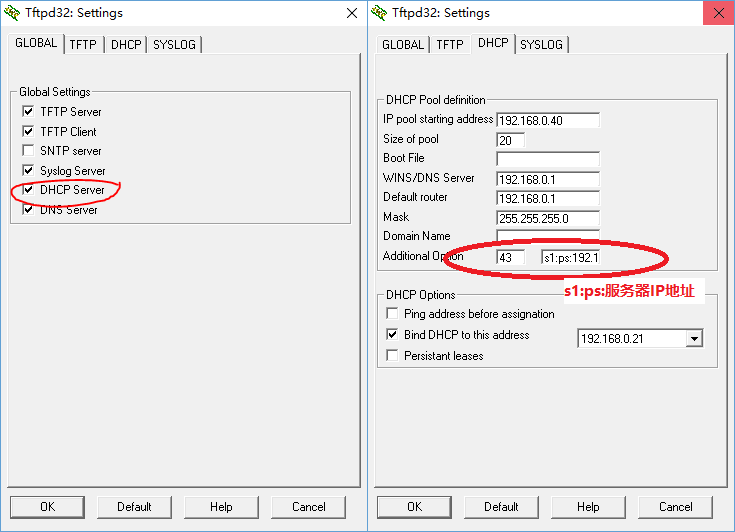
Task: Click the Mask field showing 255.255.255.0
Action: point(548,218)
